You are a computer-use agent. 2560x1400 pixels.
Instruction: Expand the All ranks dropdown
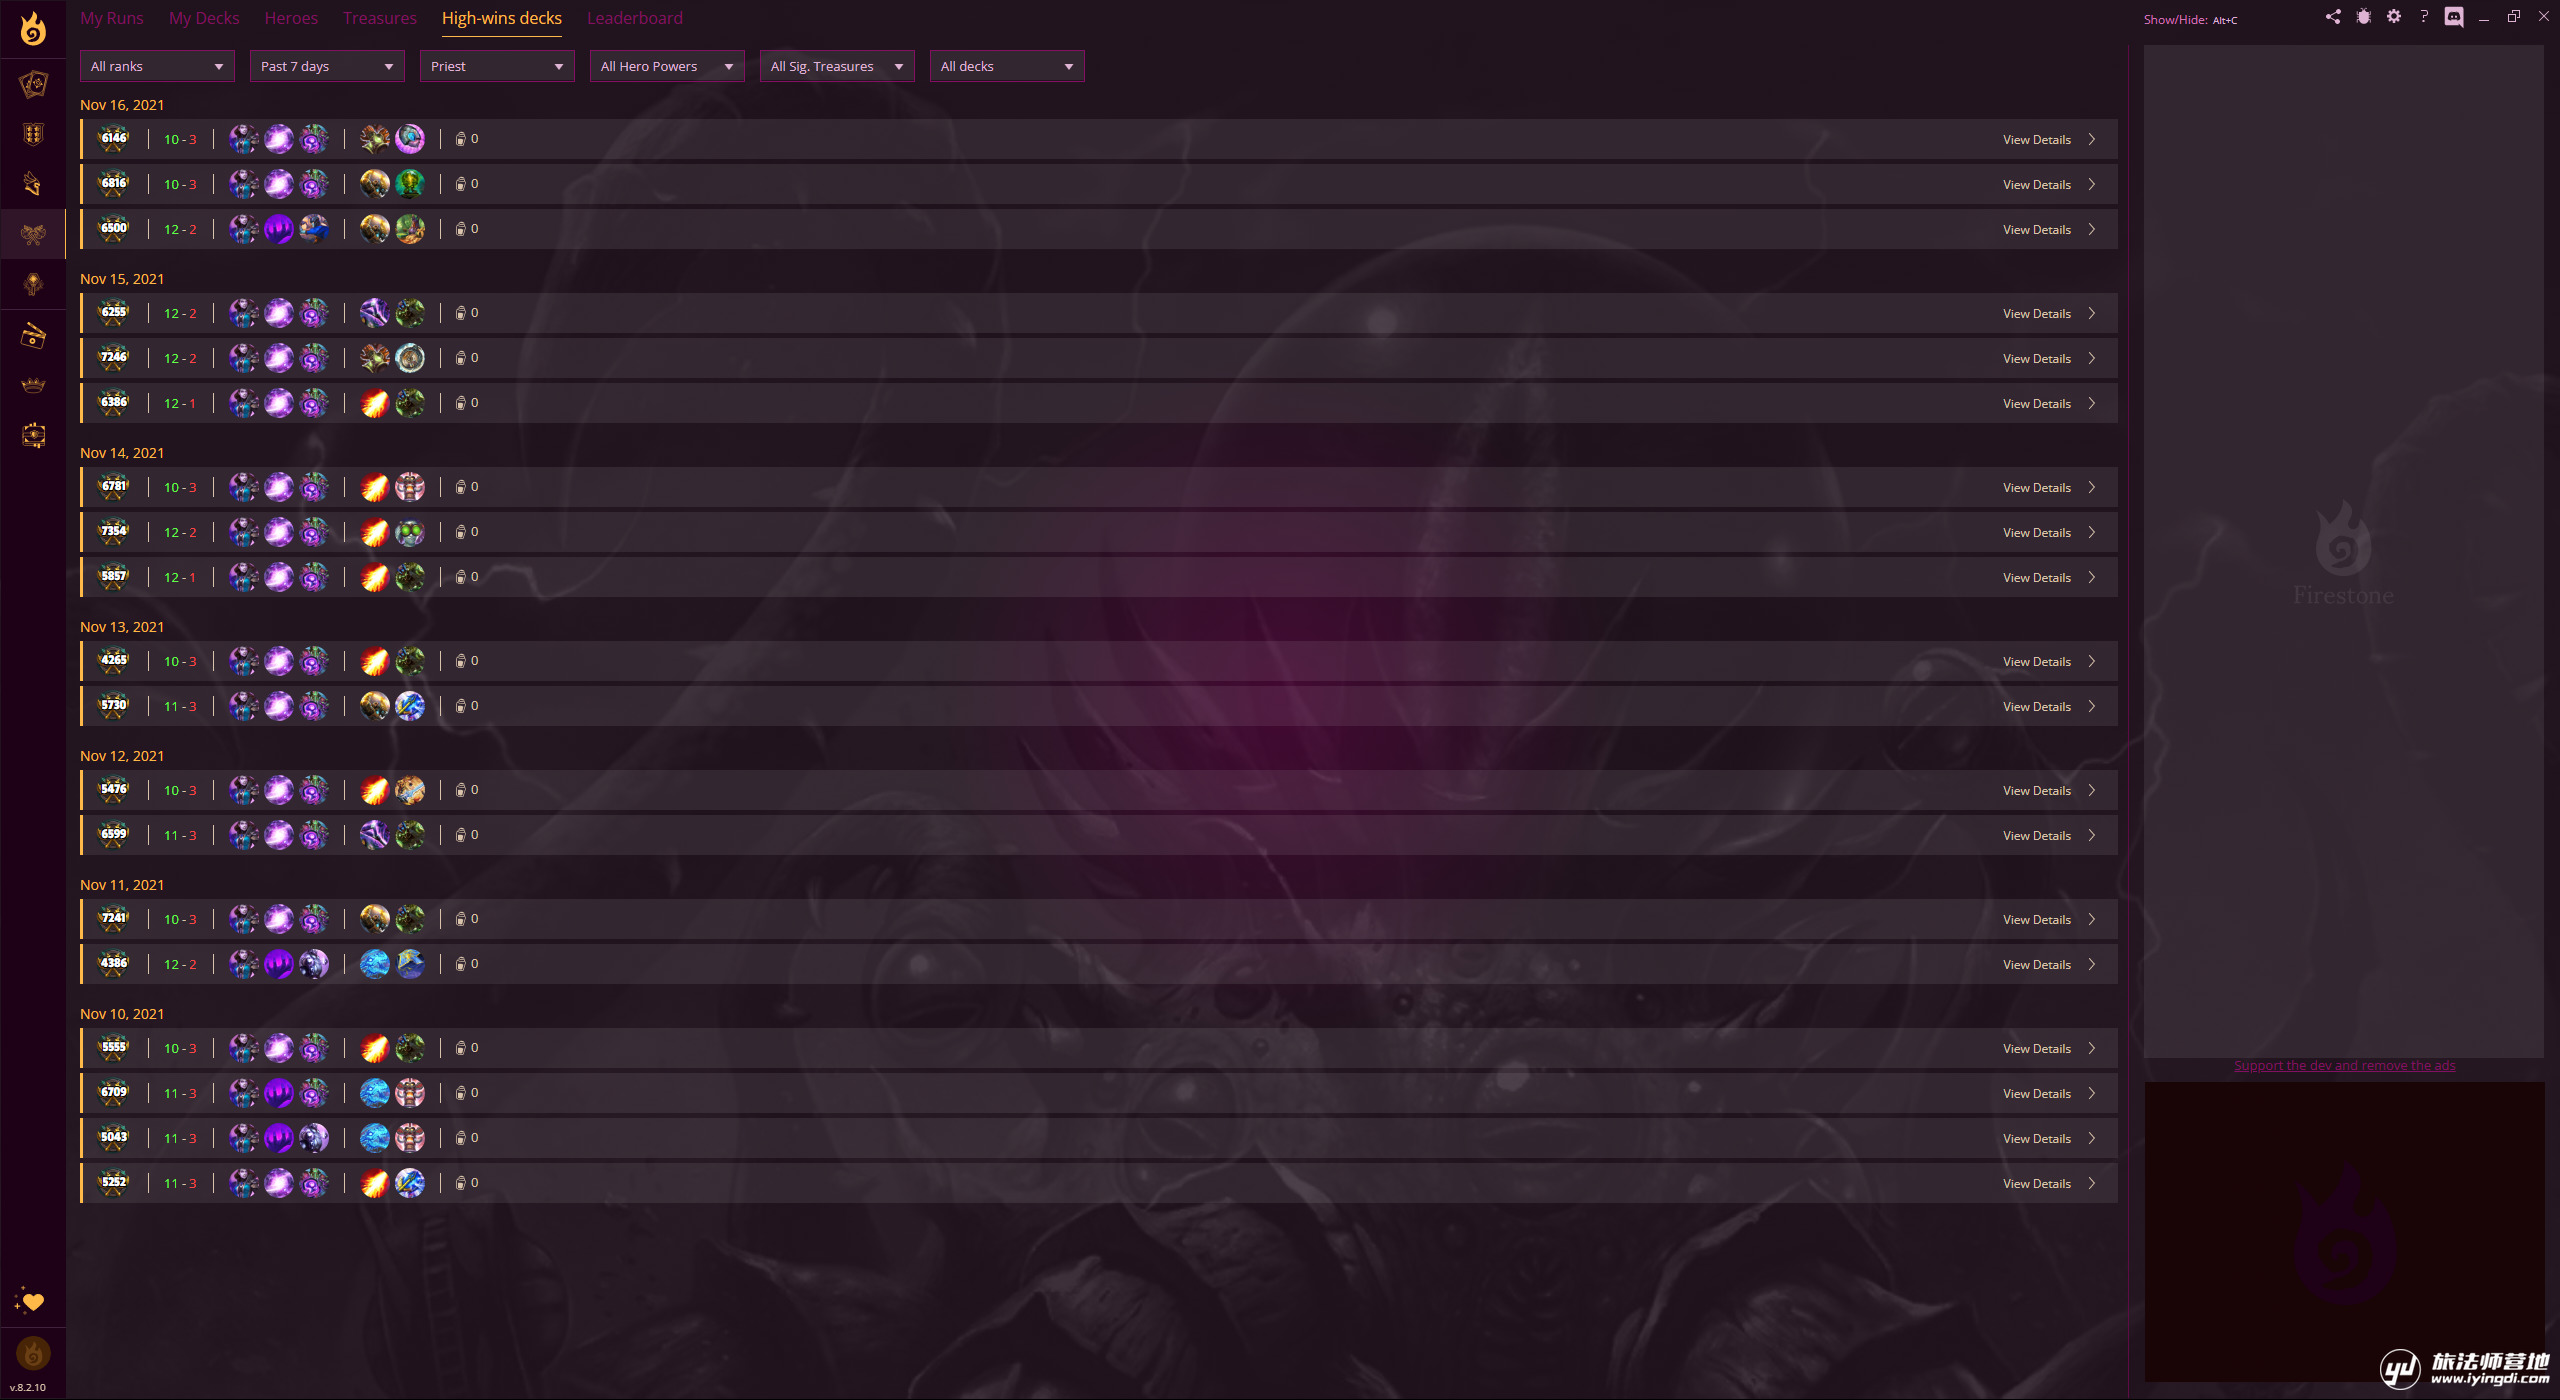(x=157, y=66)
